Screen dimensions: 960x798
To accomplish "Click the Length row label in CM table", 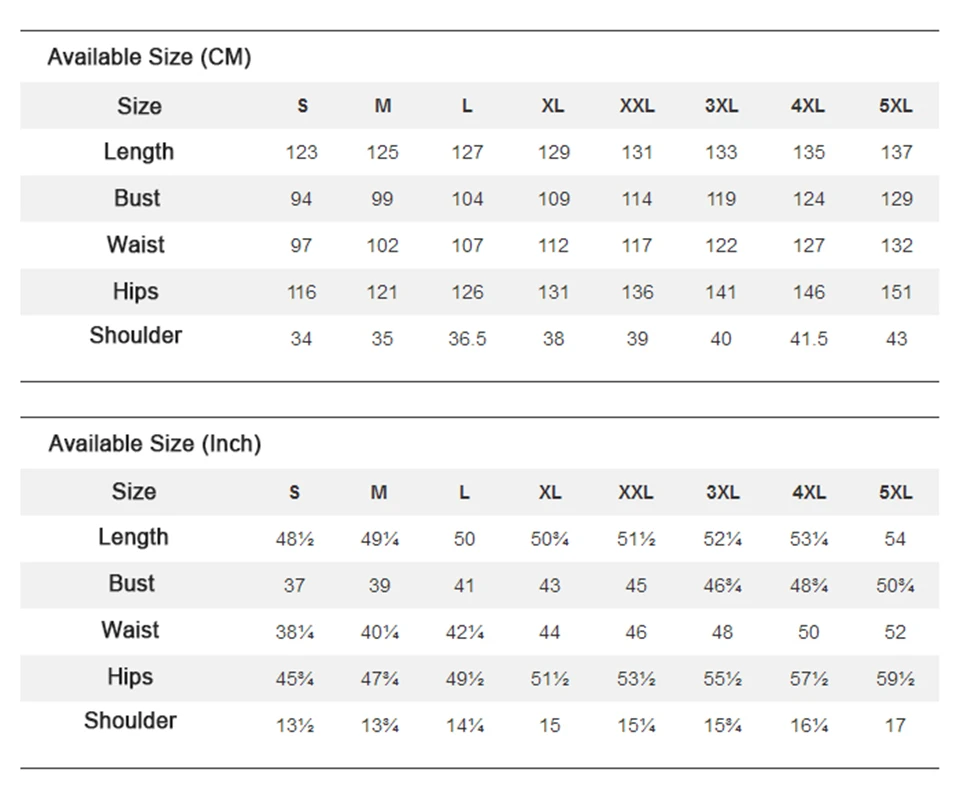I will click(x=139, y=151).
